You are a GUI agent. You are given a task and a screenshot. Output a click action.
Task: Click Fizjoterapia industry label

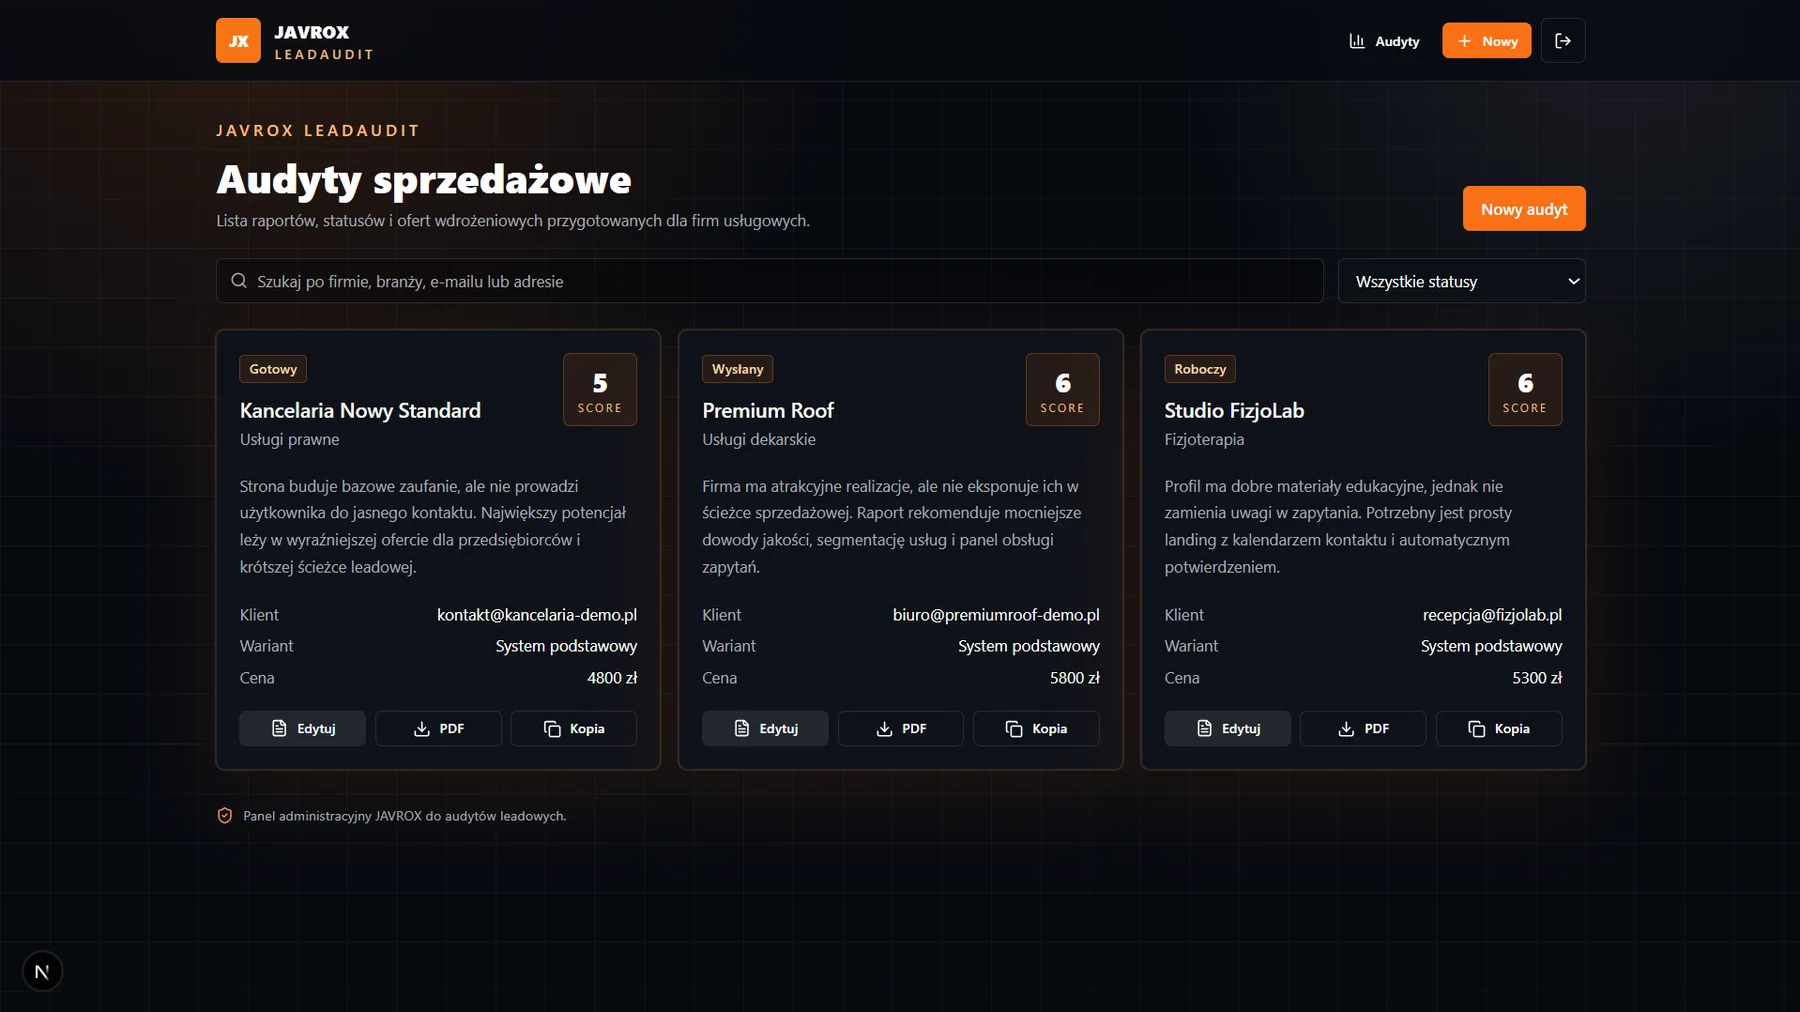1204,440
